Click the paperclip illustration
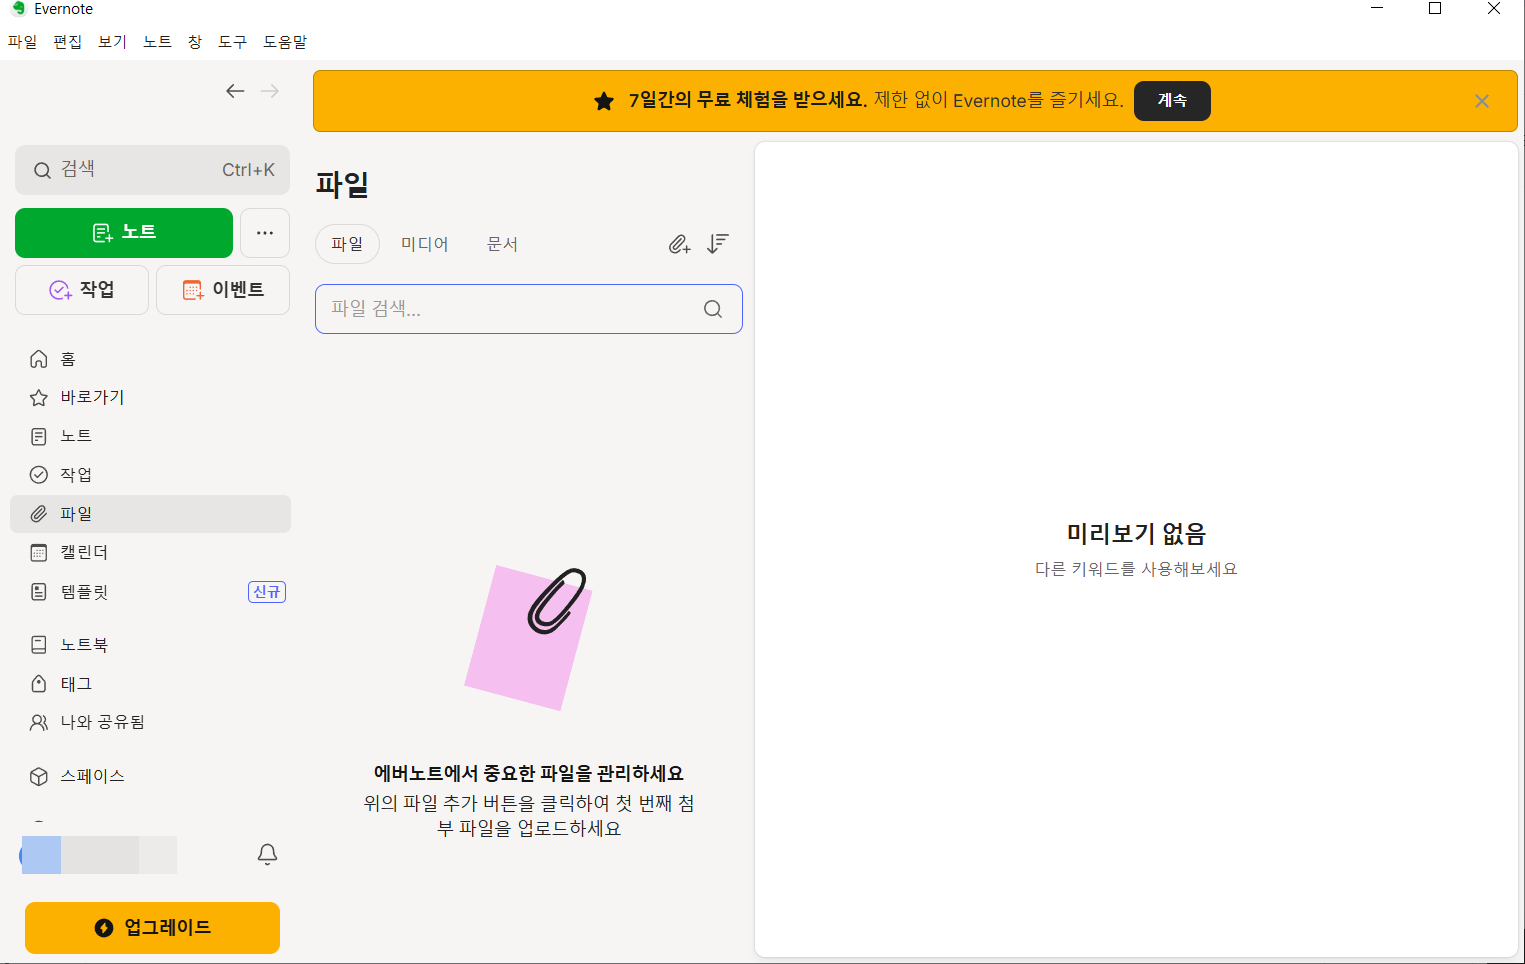Screen dimensions: 1525x964 (x=529, y=638)
